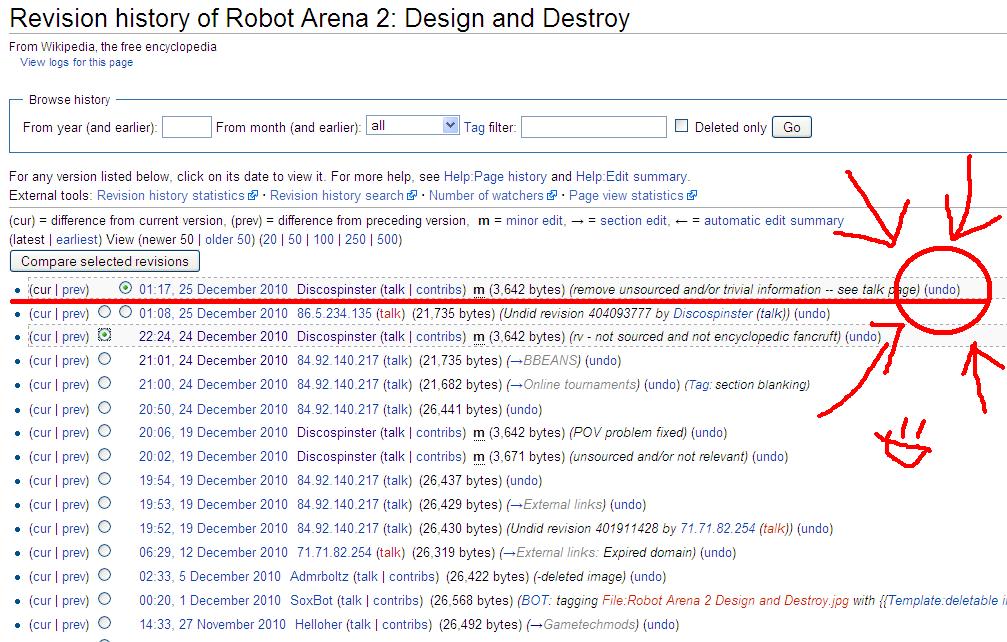This screenshot has height=642, width=1007.
Task: Open the 'View logs for this page' link
Action: (x=76, y=62)
